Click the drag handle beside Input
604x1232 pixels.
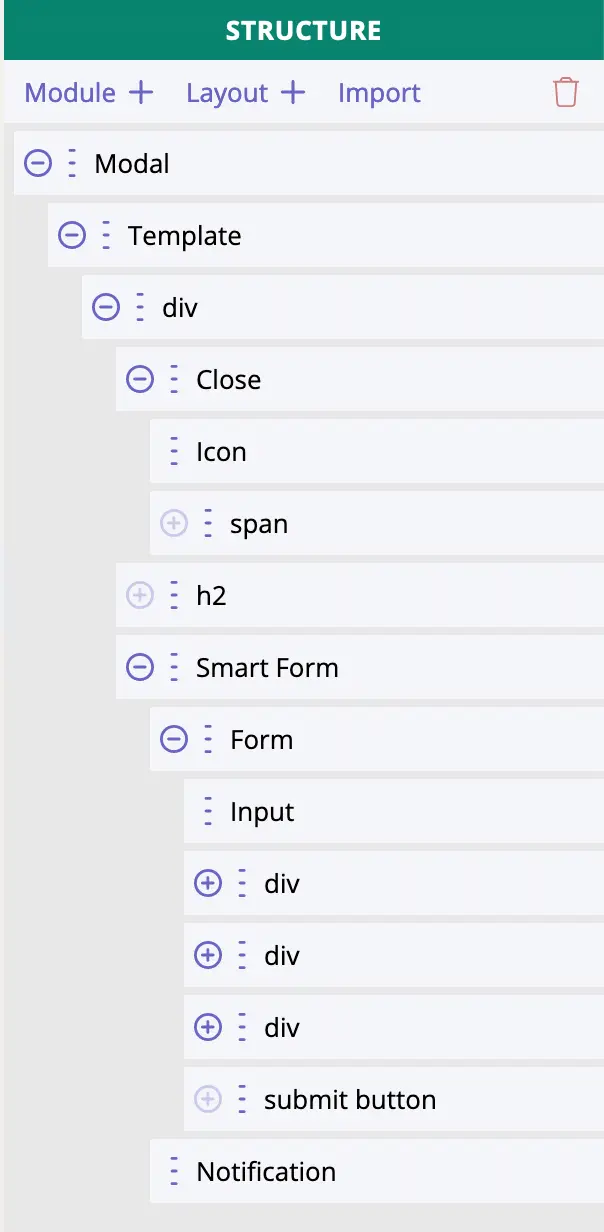(208, 811)
